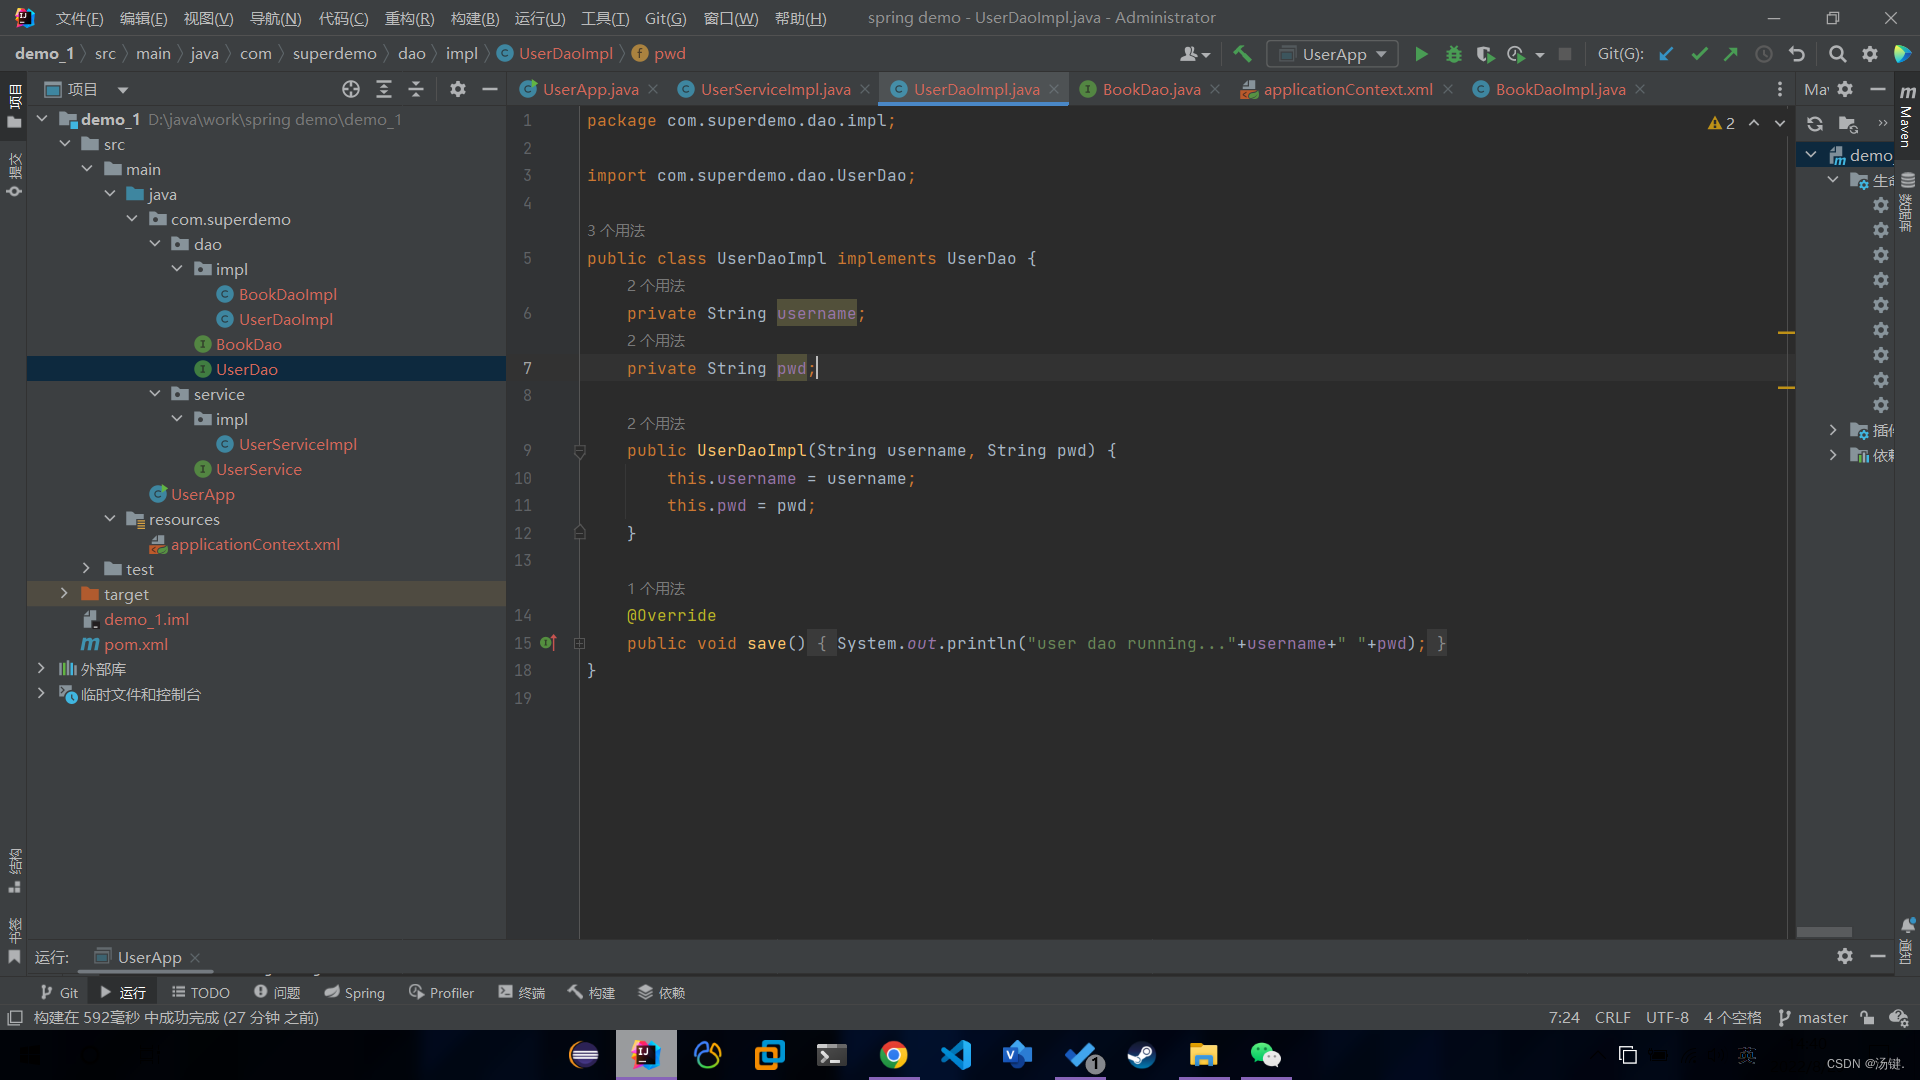Image resolution: width=1920 pixels, height=1080 pixels.
Task: Reload Maven projects refresh icon
Action: 1815,124
